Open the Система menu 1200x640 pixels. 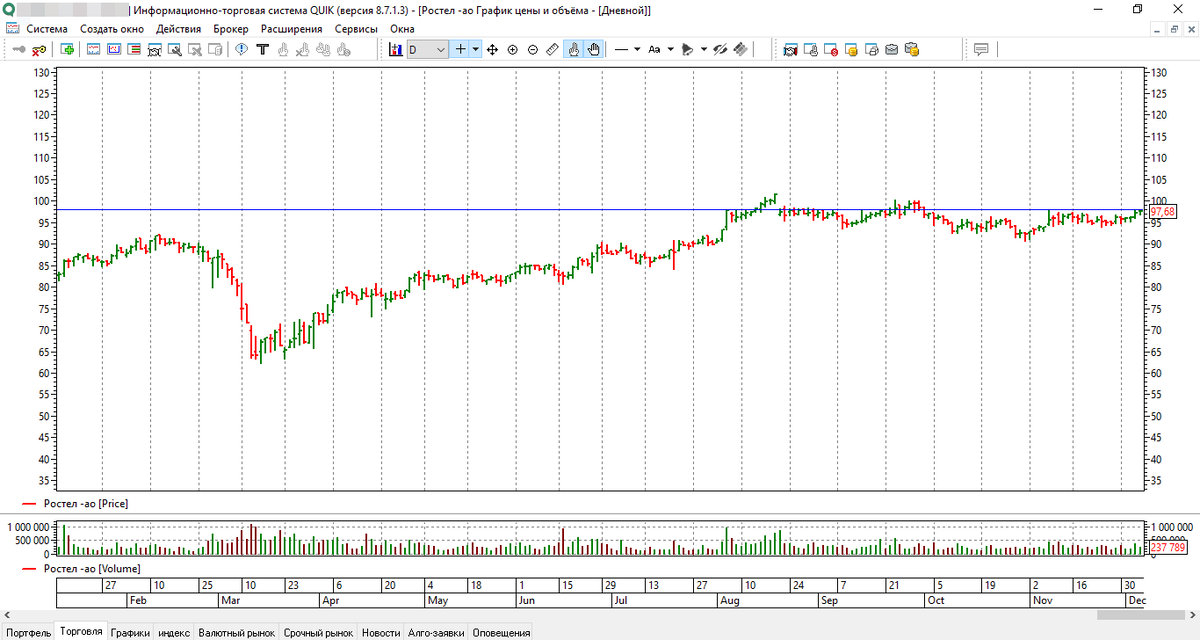pos(48,29)
